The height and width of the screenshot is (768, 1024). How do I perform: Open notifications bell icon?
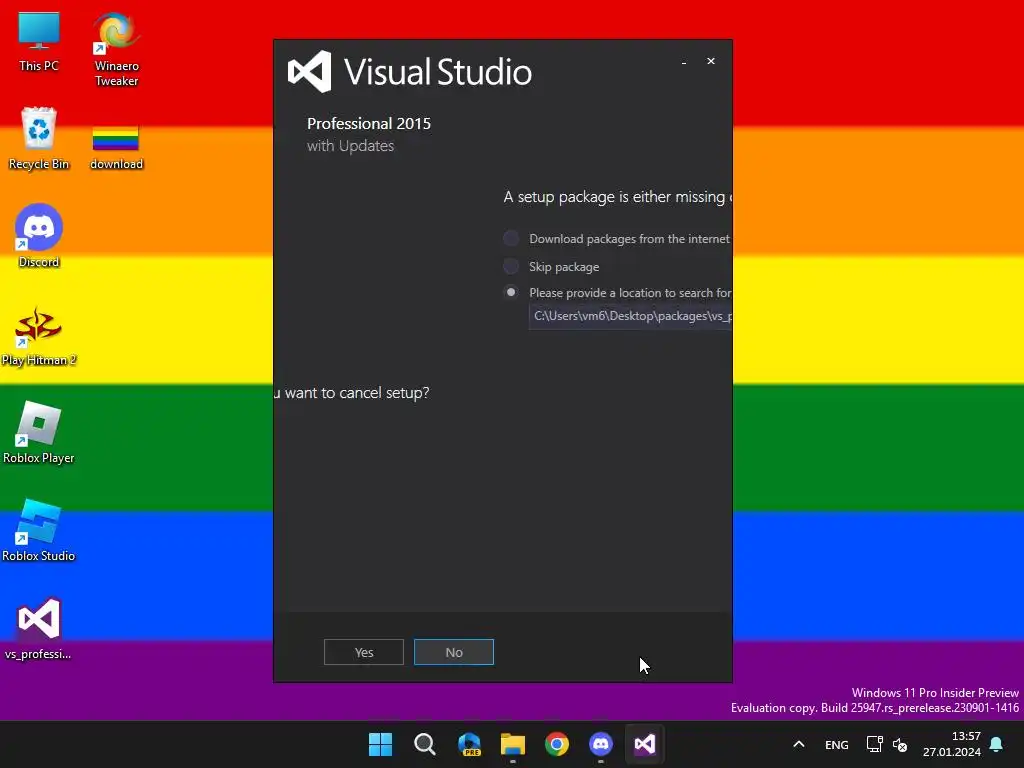coord(996,744)
